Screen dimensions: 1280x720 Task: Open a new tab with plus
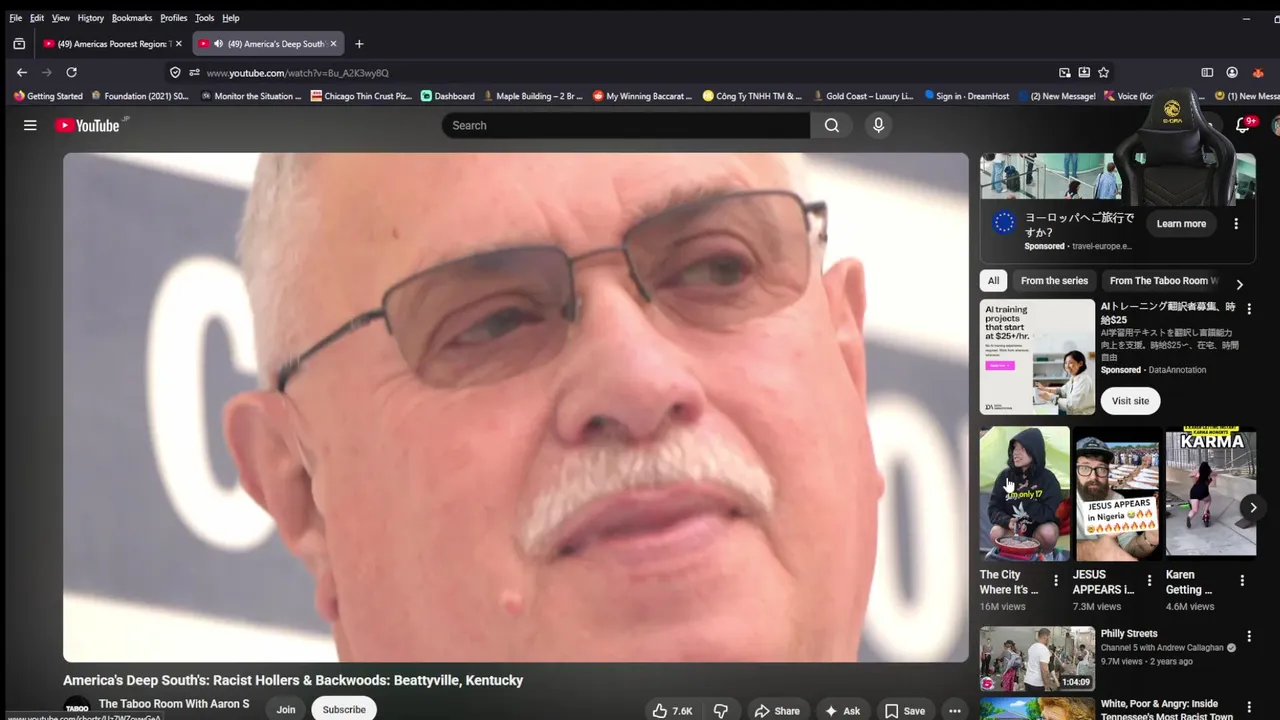click(x=359, y=44)
